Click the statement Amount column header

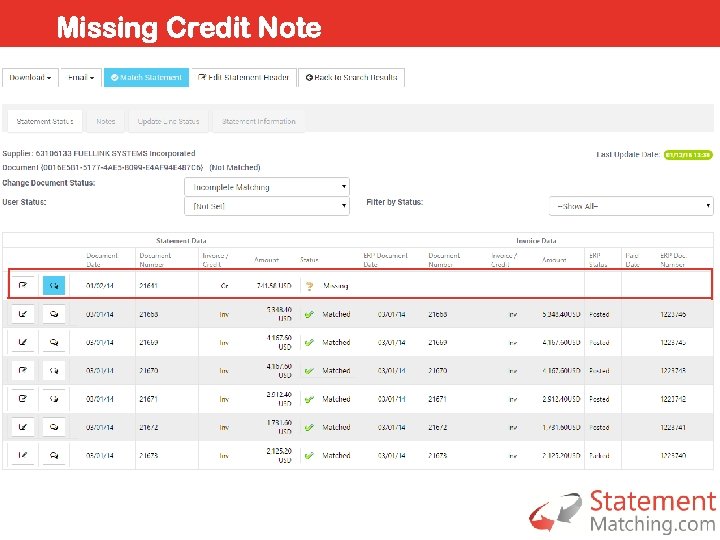coord(267,260)
